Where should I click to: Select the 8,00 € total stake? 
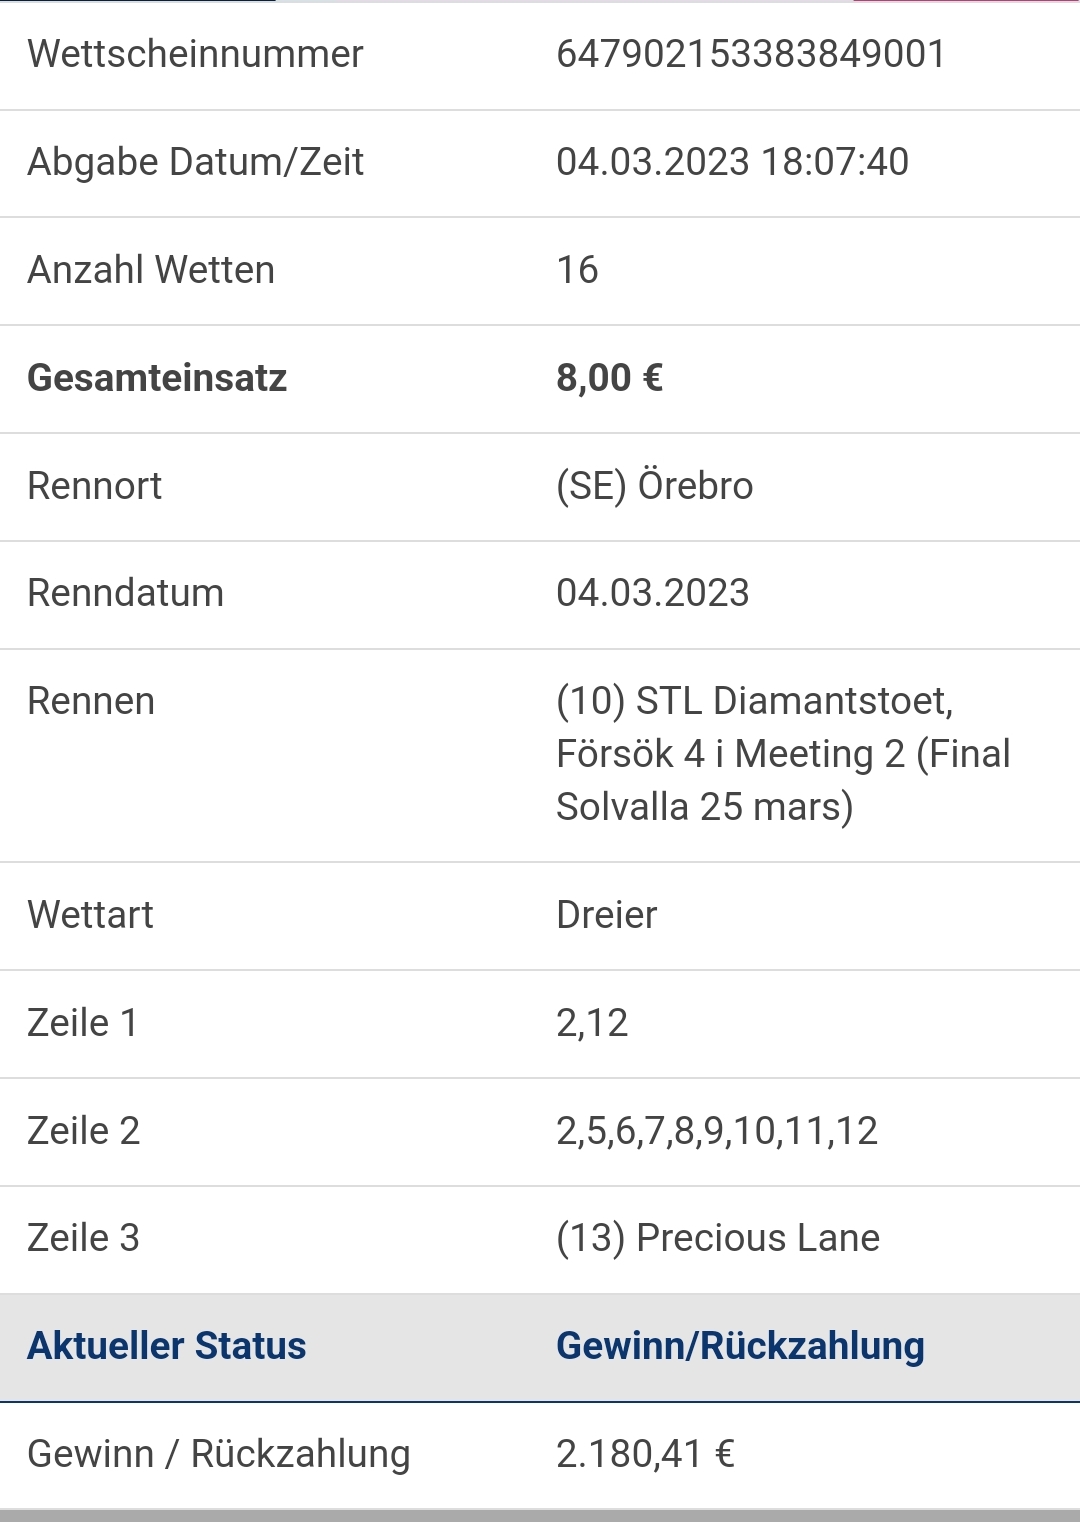[x=609, y=378]
